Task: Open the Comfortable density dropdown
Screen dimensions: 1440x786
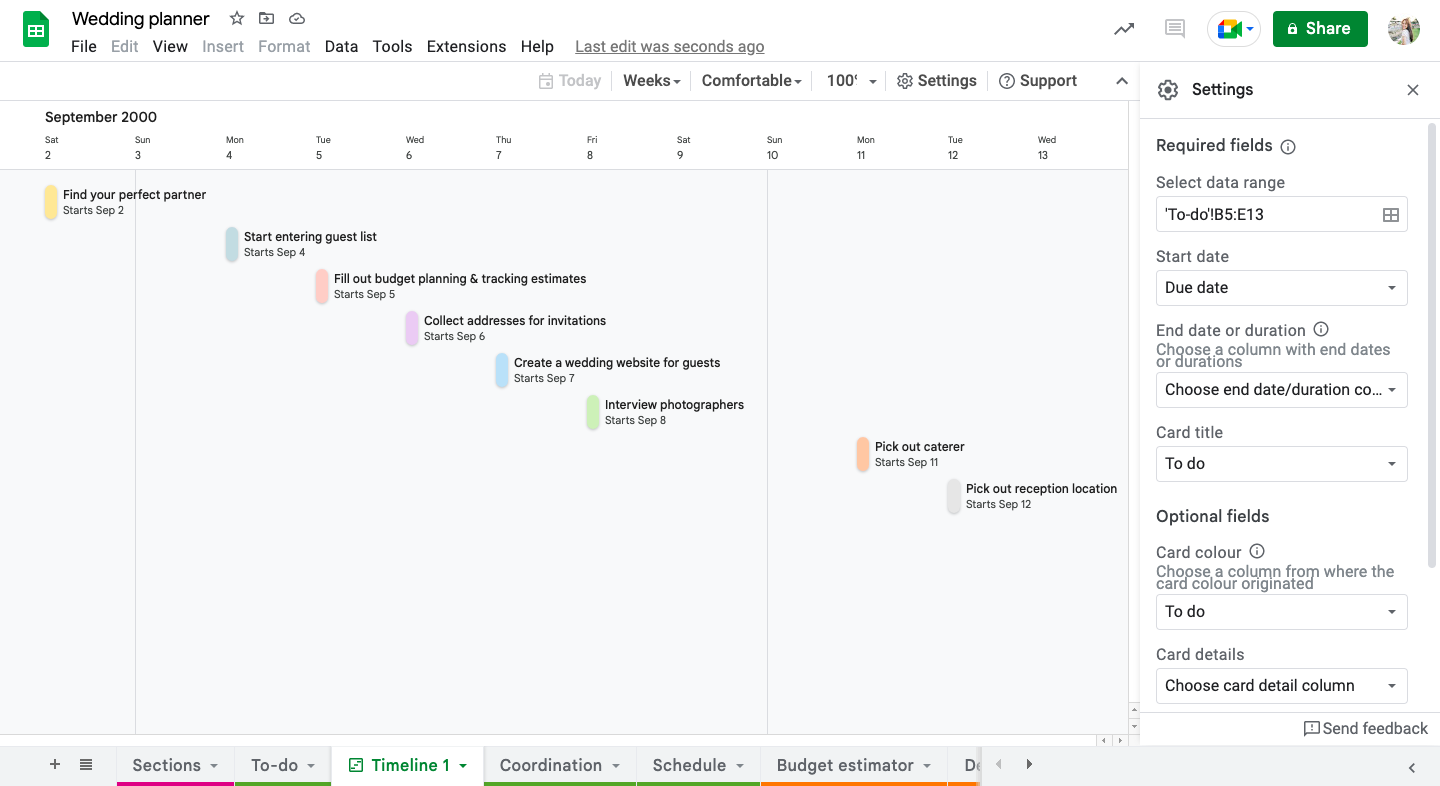Action: 751,81
